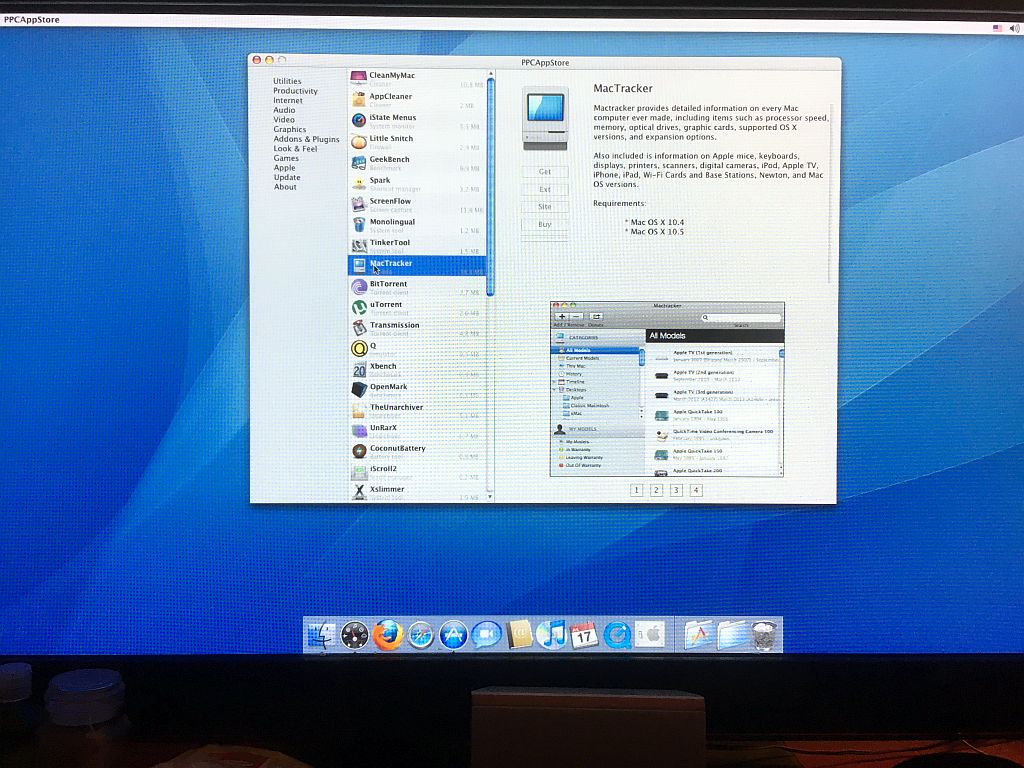This screenshot has height=768, width=1024.
Task: Select Transmission in the app list
Action: pyautogui.click(x=417, y=328)
